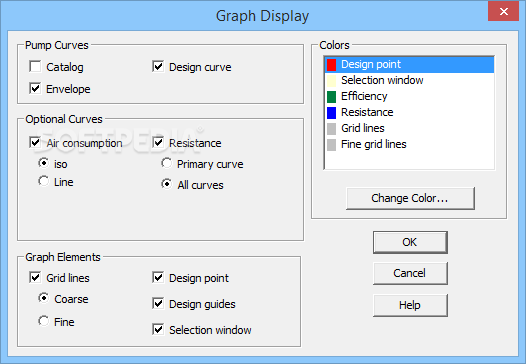Select Resistance in the Colors list

coord(410,112)
